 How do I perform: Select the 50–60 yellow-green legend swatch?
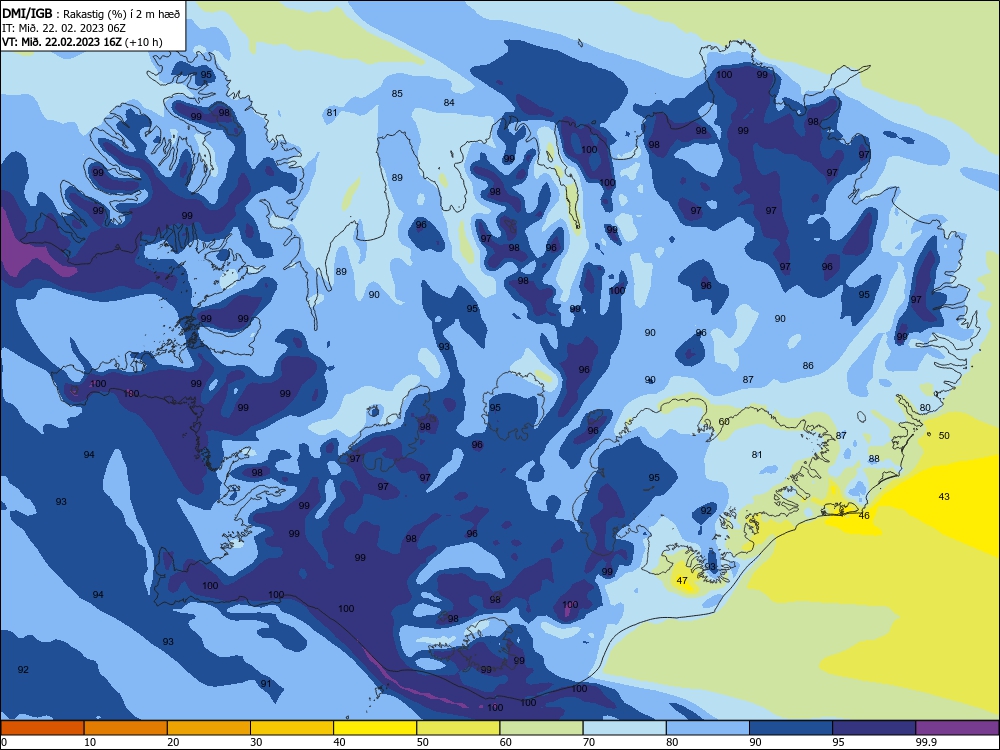(x=458, y=728)
